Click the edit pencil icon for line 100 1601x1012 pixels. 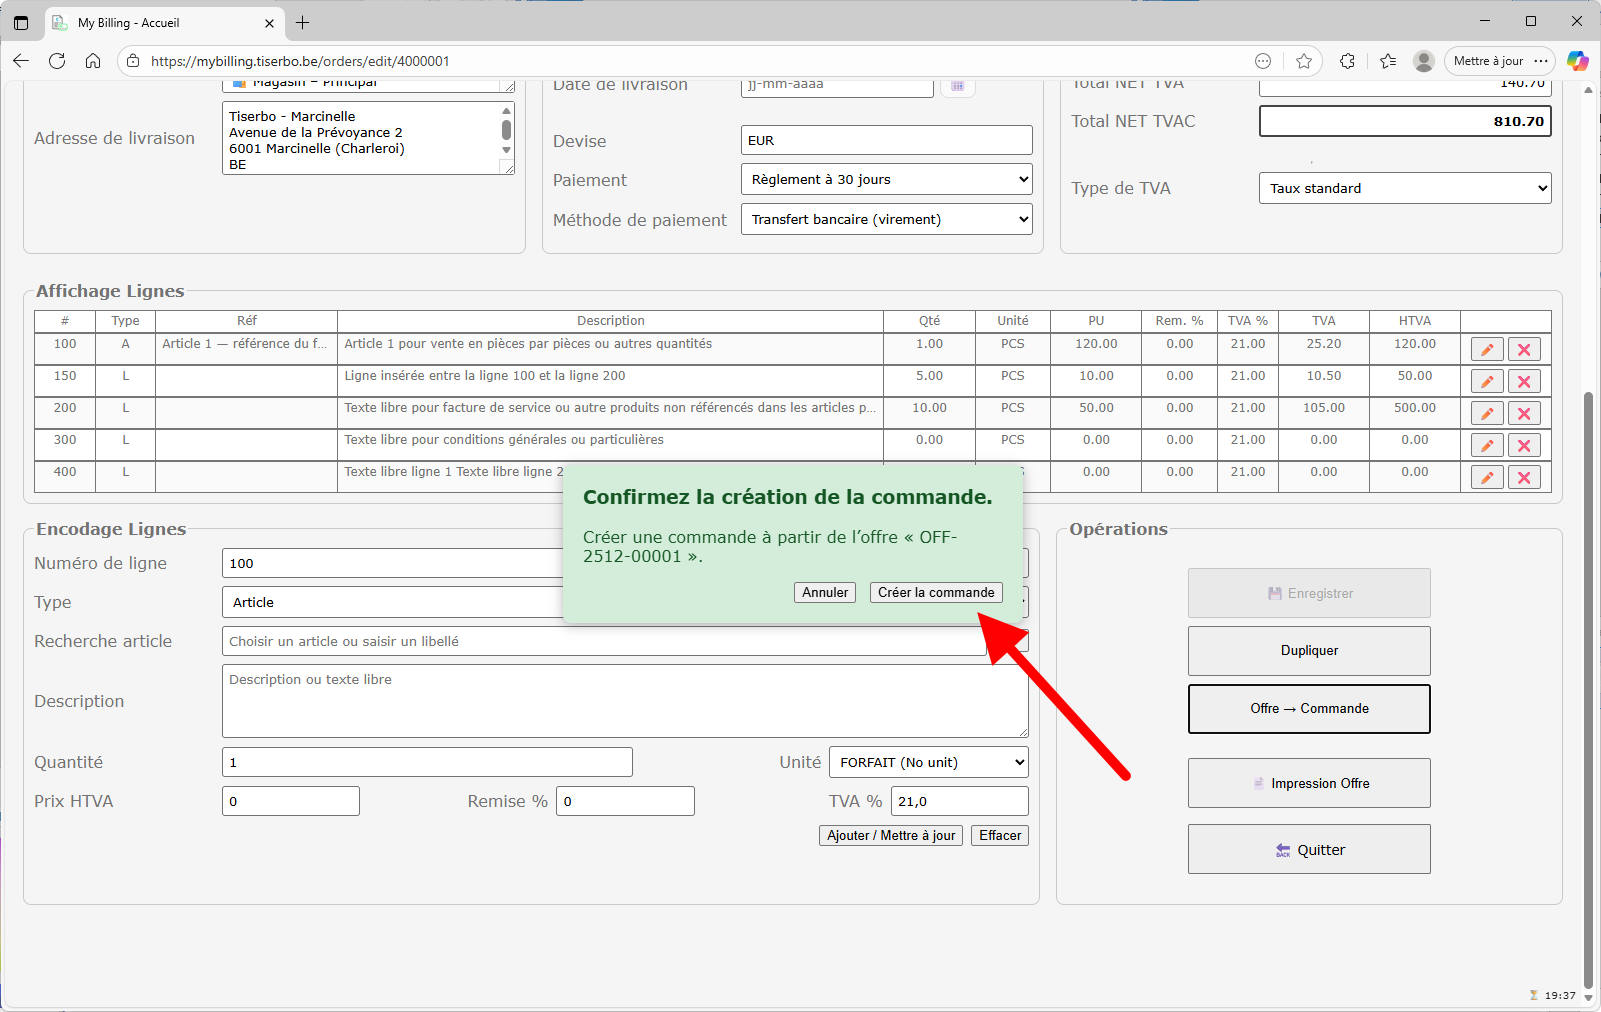point(1487,350)
